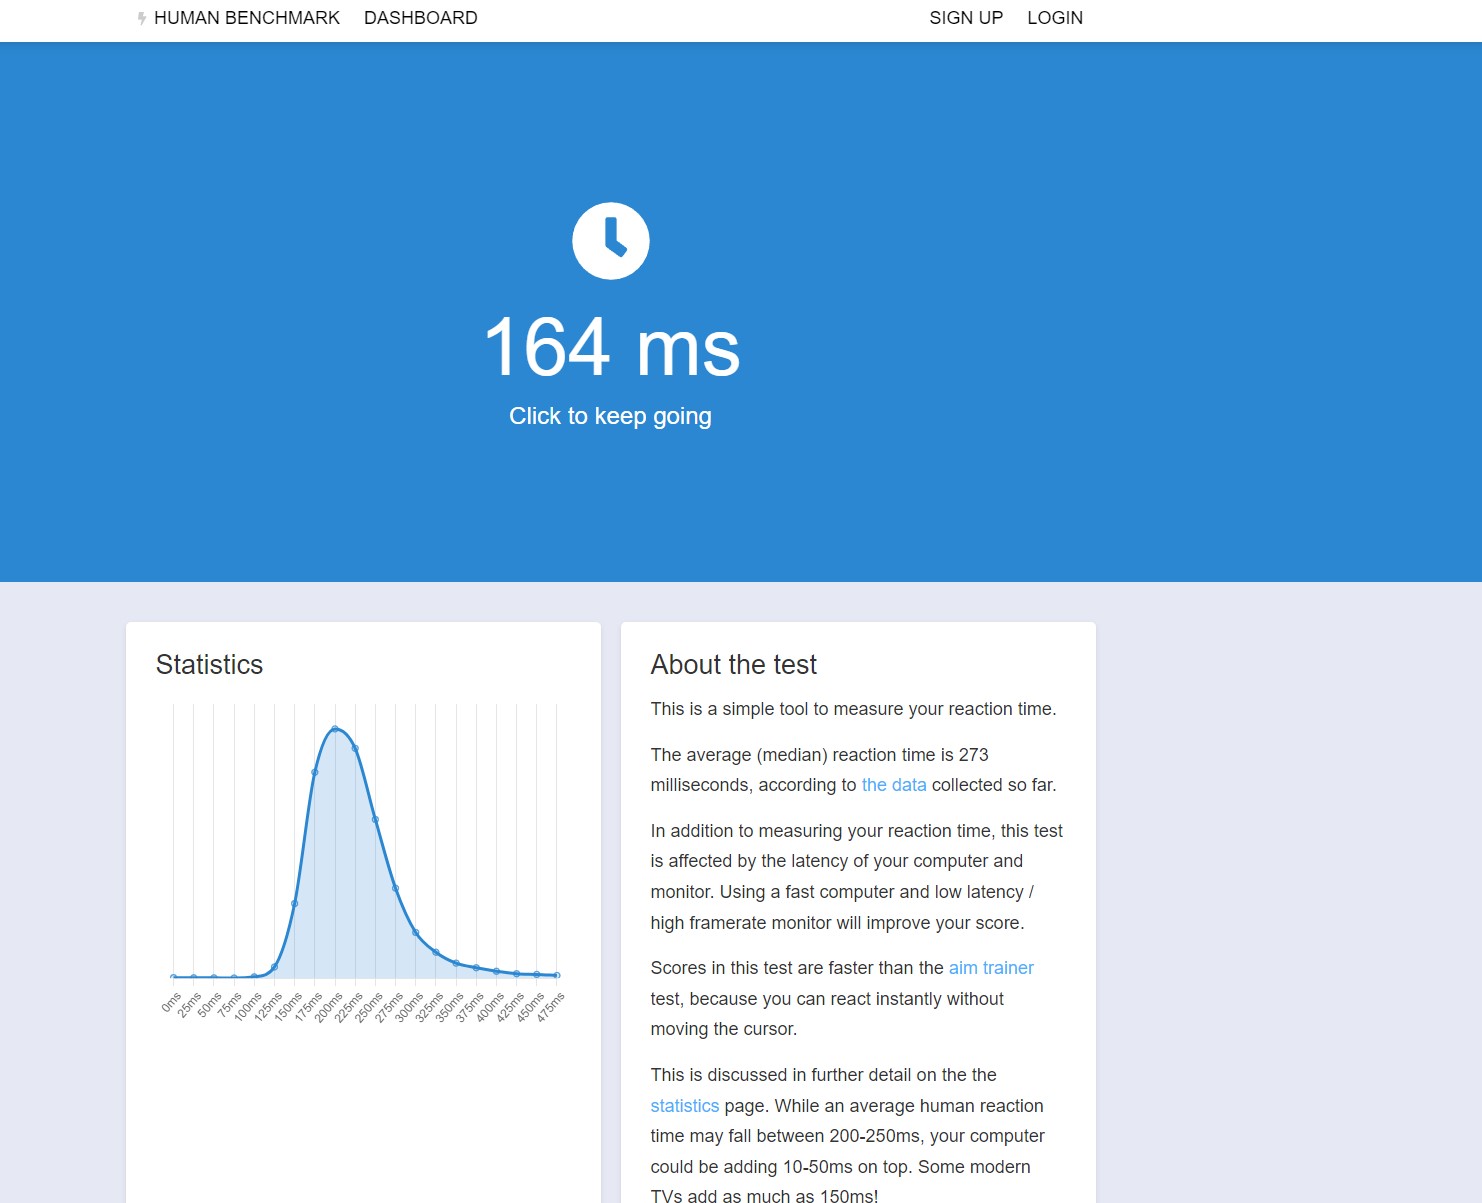The height and width of the screenshot is (1203, 1482).
Task: Click the chart peak data point
Action: [x=335, y=729]
